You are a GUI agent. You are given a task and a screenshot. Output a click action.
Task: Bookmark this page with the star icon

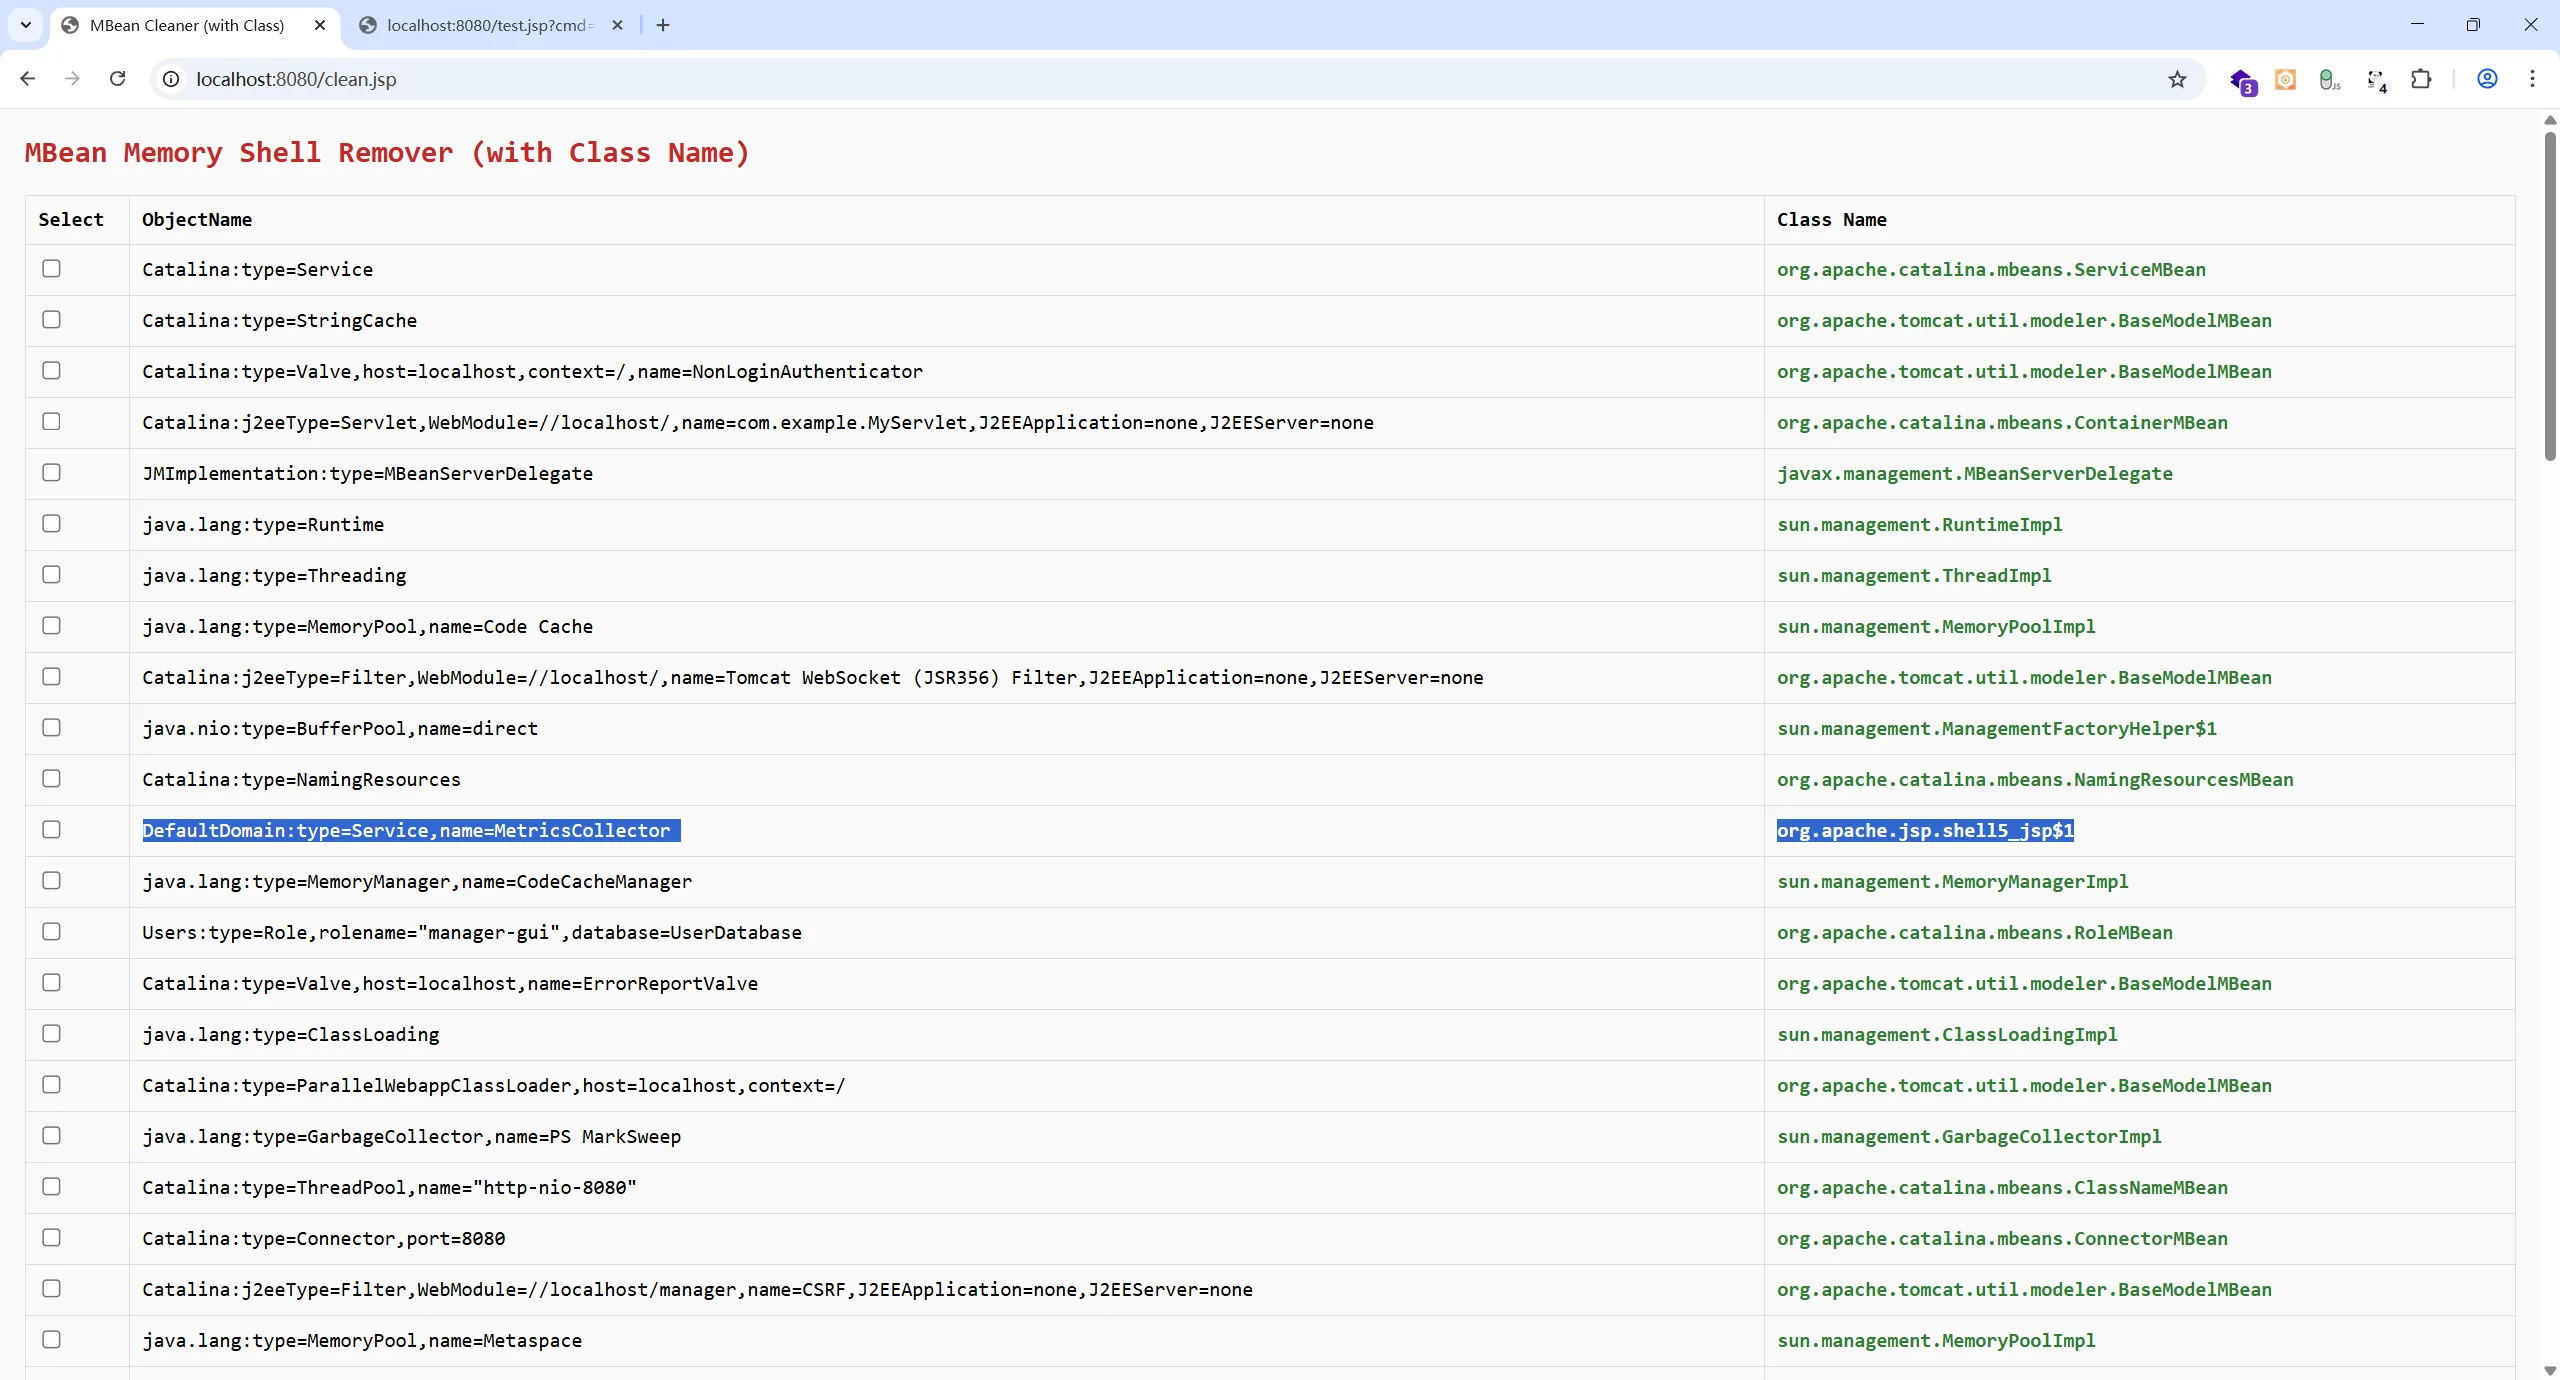[x=2177, y=79]
